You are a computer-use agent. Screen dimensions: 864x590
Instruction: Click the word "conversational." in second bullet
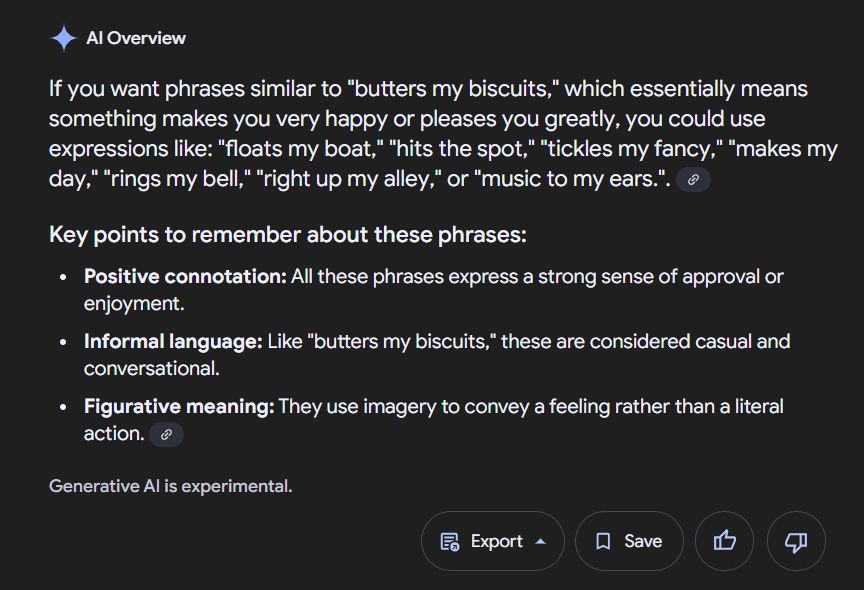[x=152, y=369]
